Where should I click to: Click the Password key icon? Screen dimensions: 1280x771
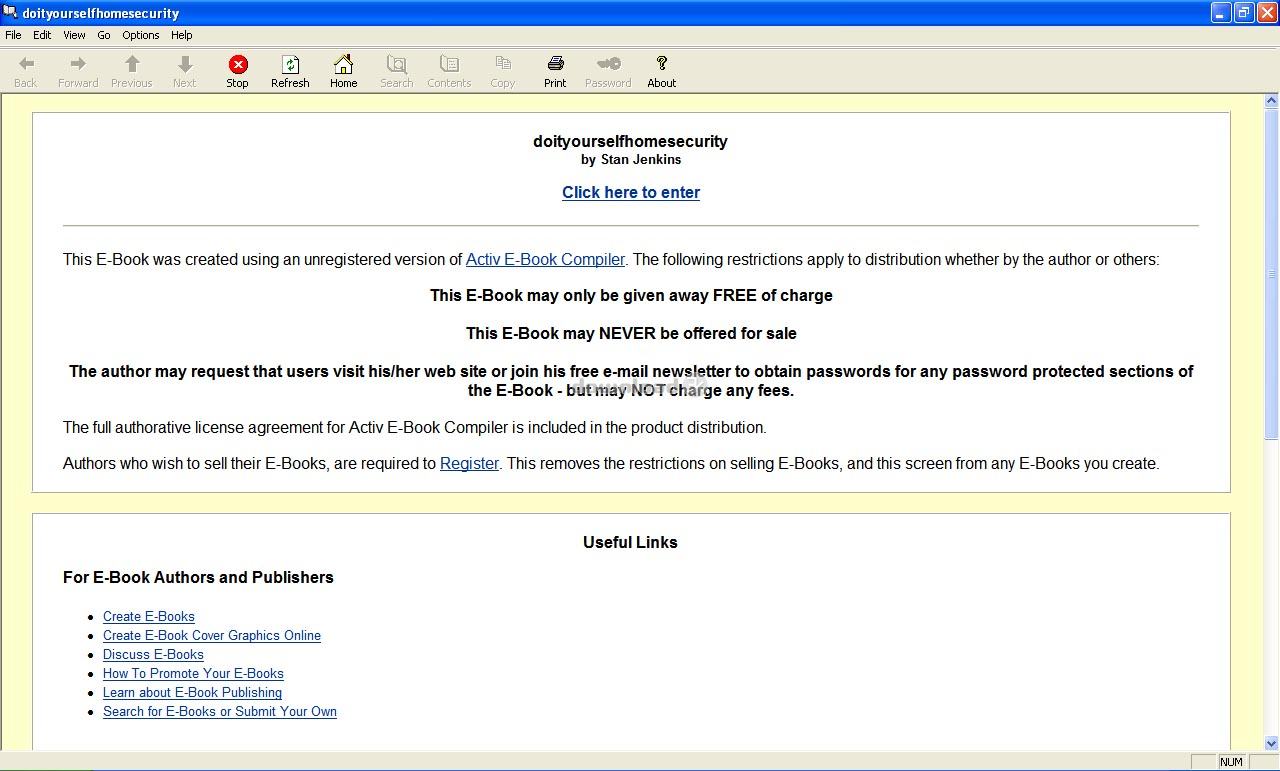[608, 65]
